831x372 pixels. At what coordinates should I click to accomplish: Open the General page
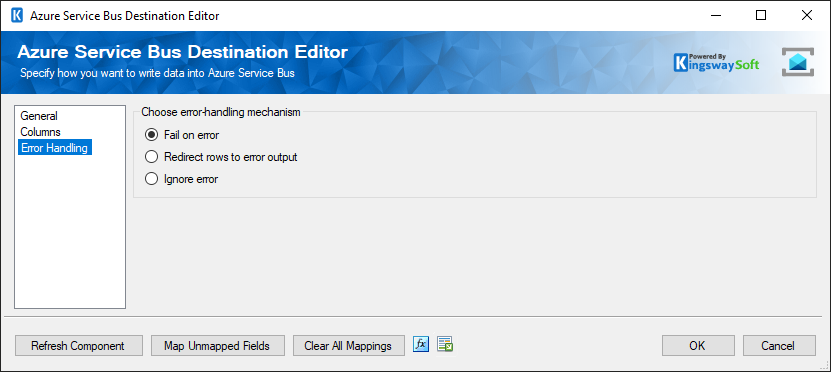39,116
